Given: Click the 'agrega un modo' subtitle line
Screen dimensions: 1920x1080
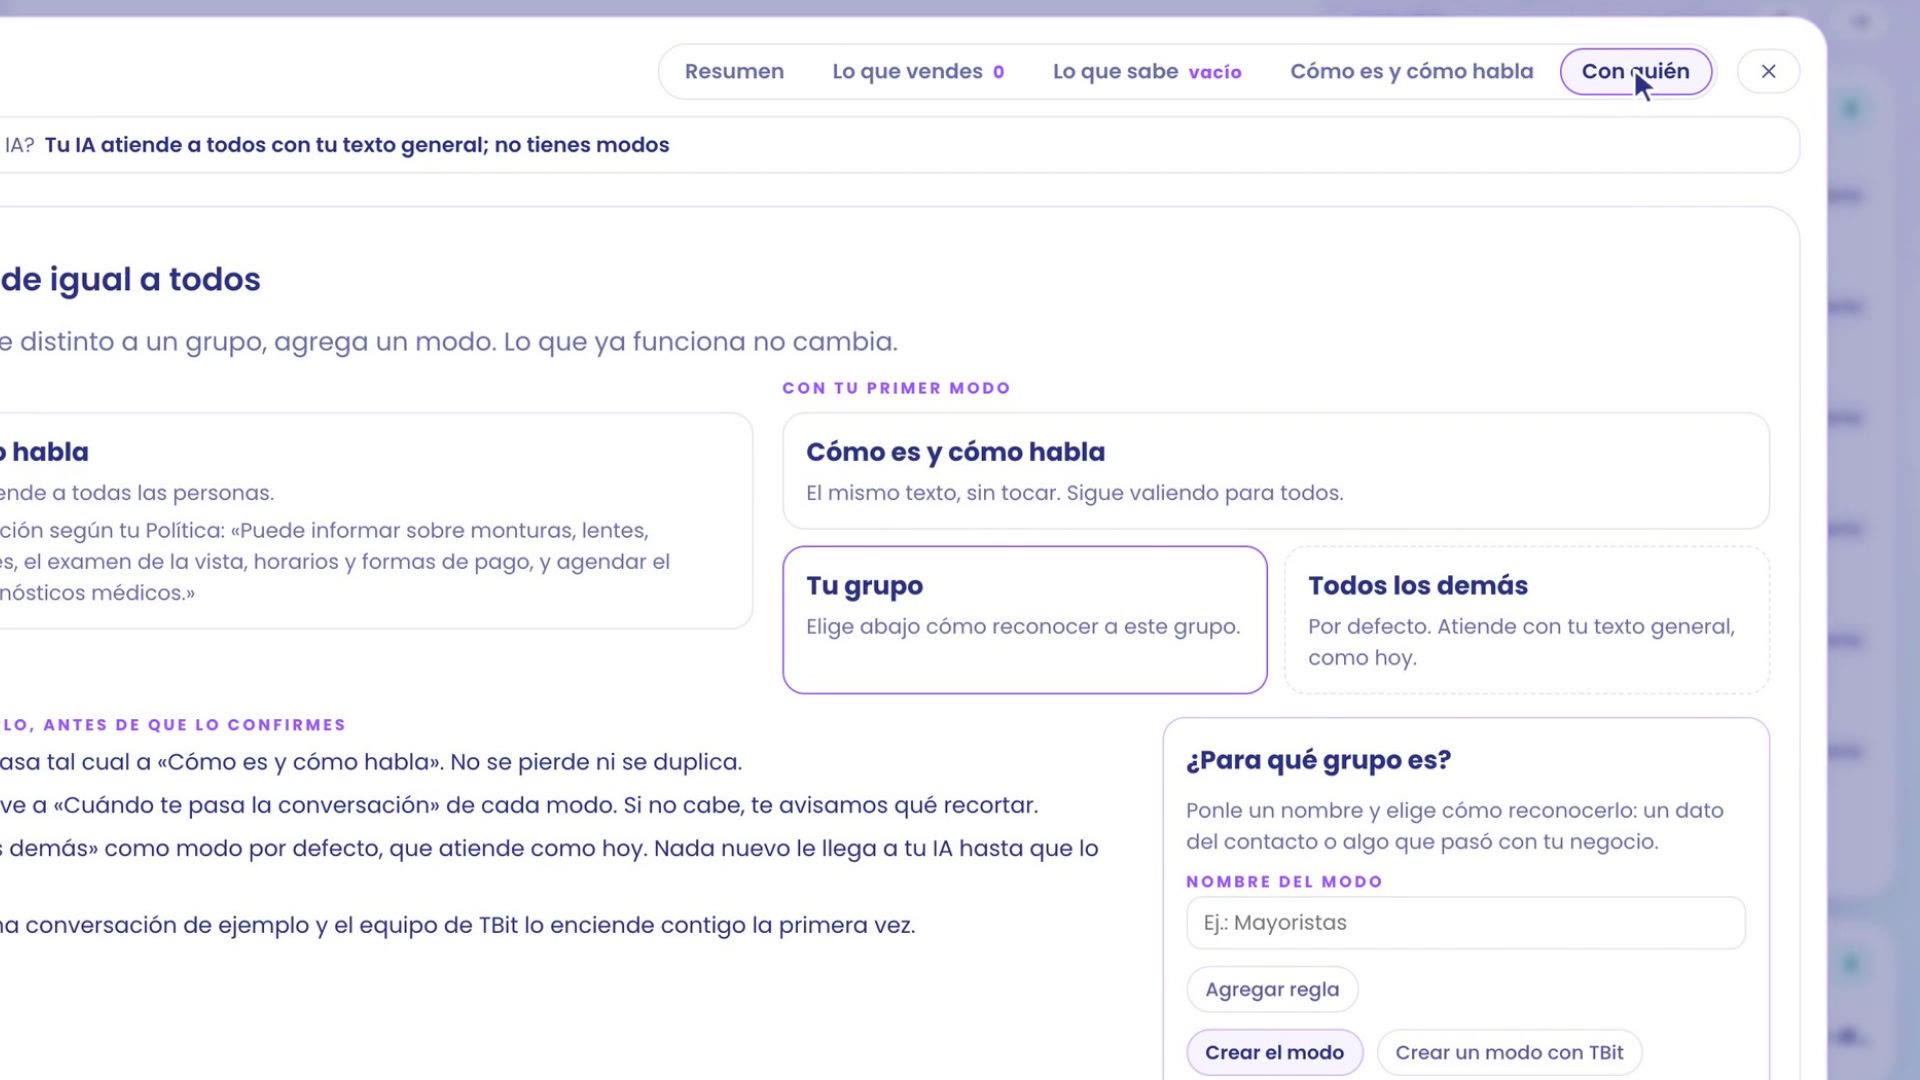Looking at the screenshot, I should pos(449,341).
